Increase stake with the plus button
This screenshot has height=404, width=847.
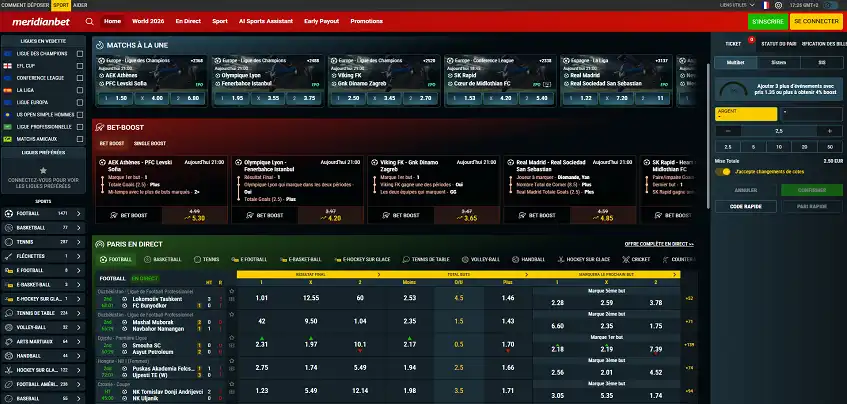click(829, 131)
